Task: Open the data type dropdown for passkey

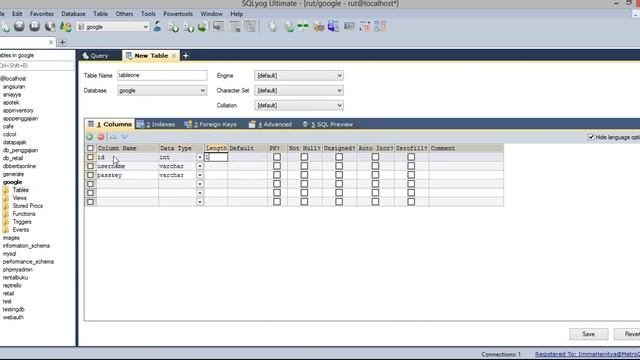Action: pos(200,175)
